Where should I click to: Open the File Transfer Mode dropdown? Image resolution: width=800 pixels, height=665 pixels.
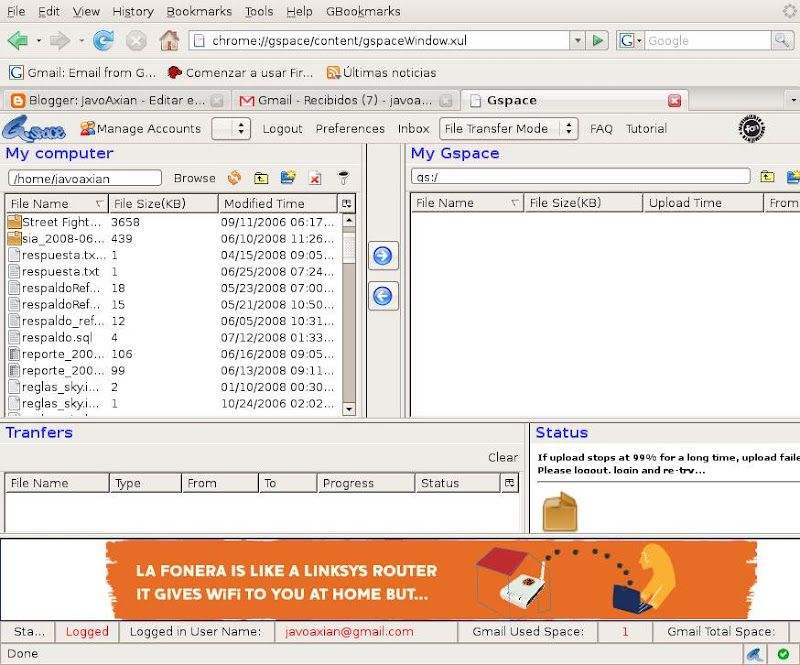point(509,129)
